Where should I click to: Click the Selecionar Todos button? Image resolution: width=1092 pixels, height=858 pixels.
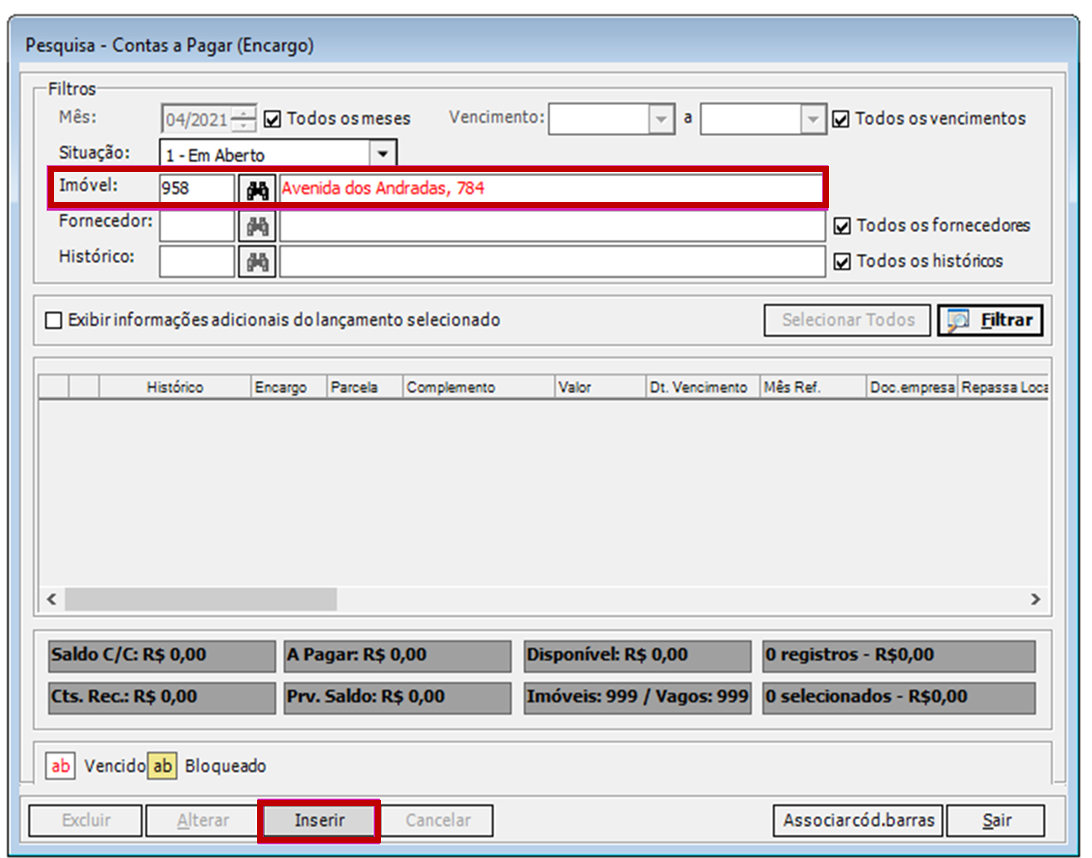847,320
